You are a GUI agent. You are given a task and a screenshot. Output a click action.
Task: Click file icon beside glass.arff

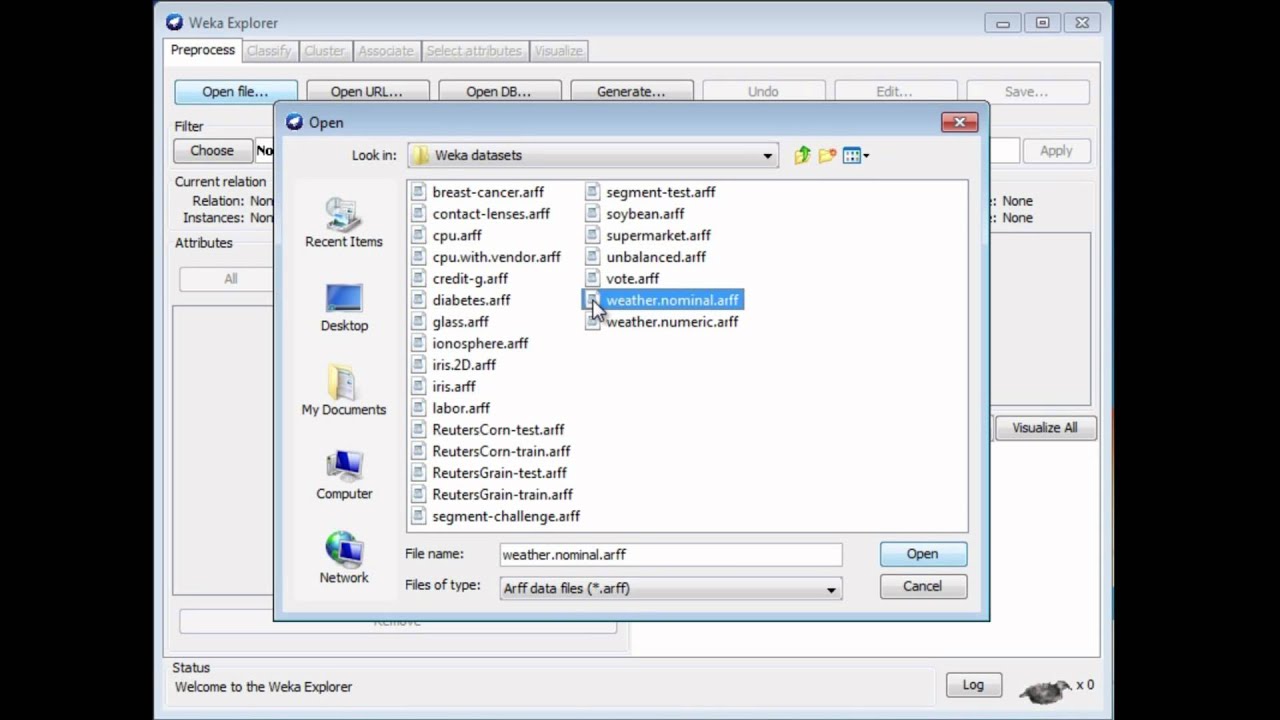[419, 321]
